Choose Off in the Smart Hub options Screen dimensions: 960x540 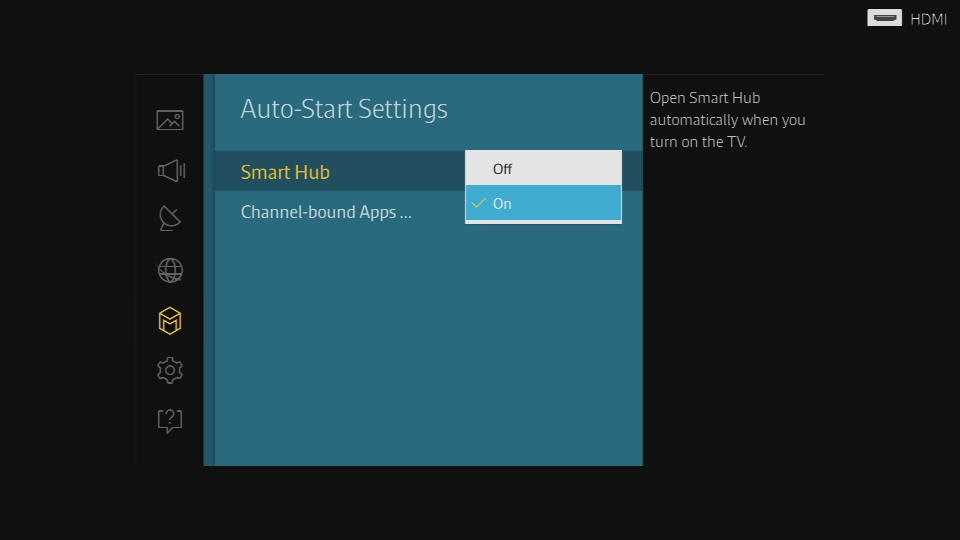[x=543, y=168]
